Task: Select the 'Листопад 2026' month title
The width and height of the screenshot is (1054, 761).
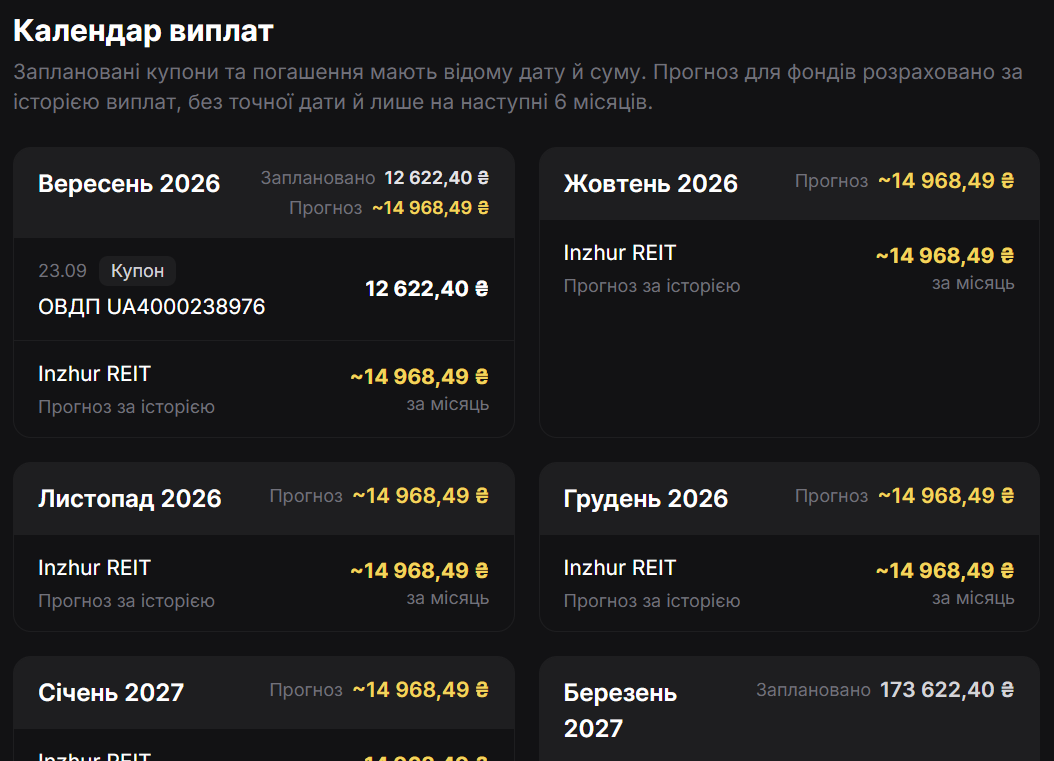Action: [x=130, y=498]
